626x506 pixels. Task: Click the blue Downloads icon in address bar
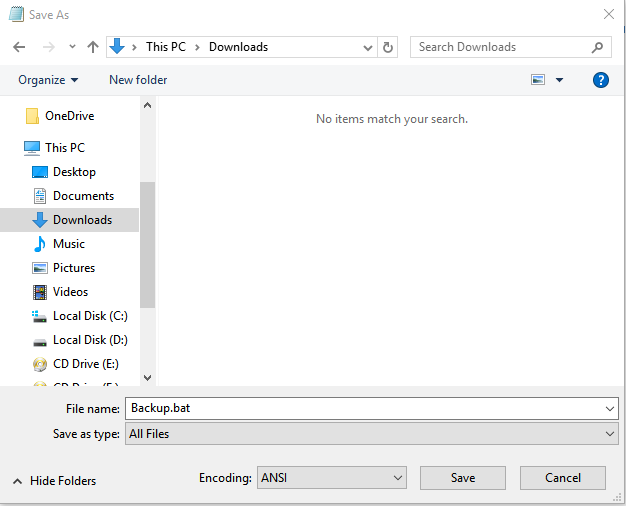tap(117, 46)
